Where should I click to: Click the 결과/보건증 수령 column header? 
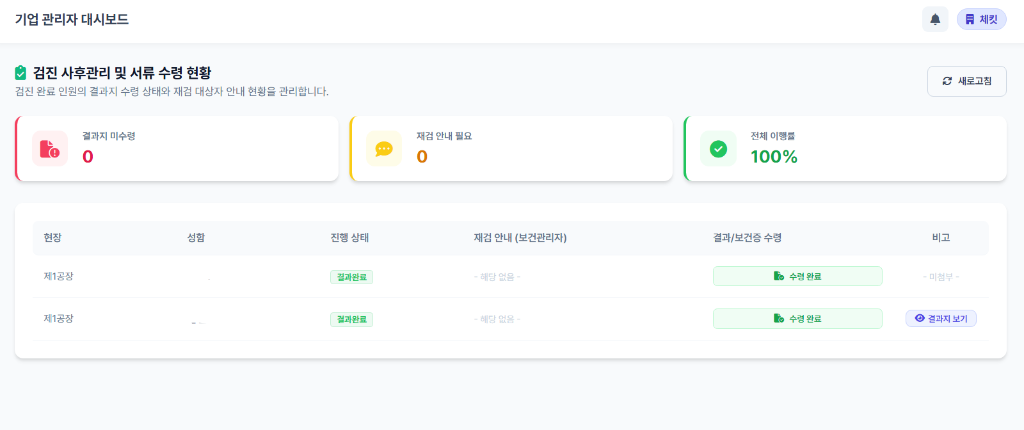pyautogui.click(x=740, y=238)
